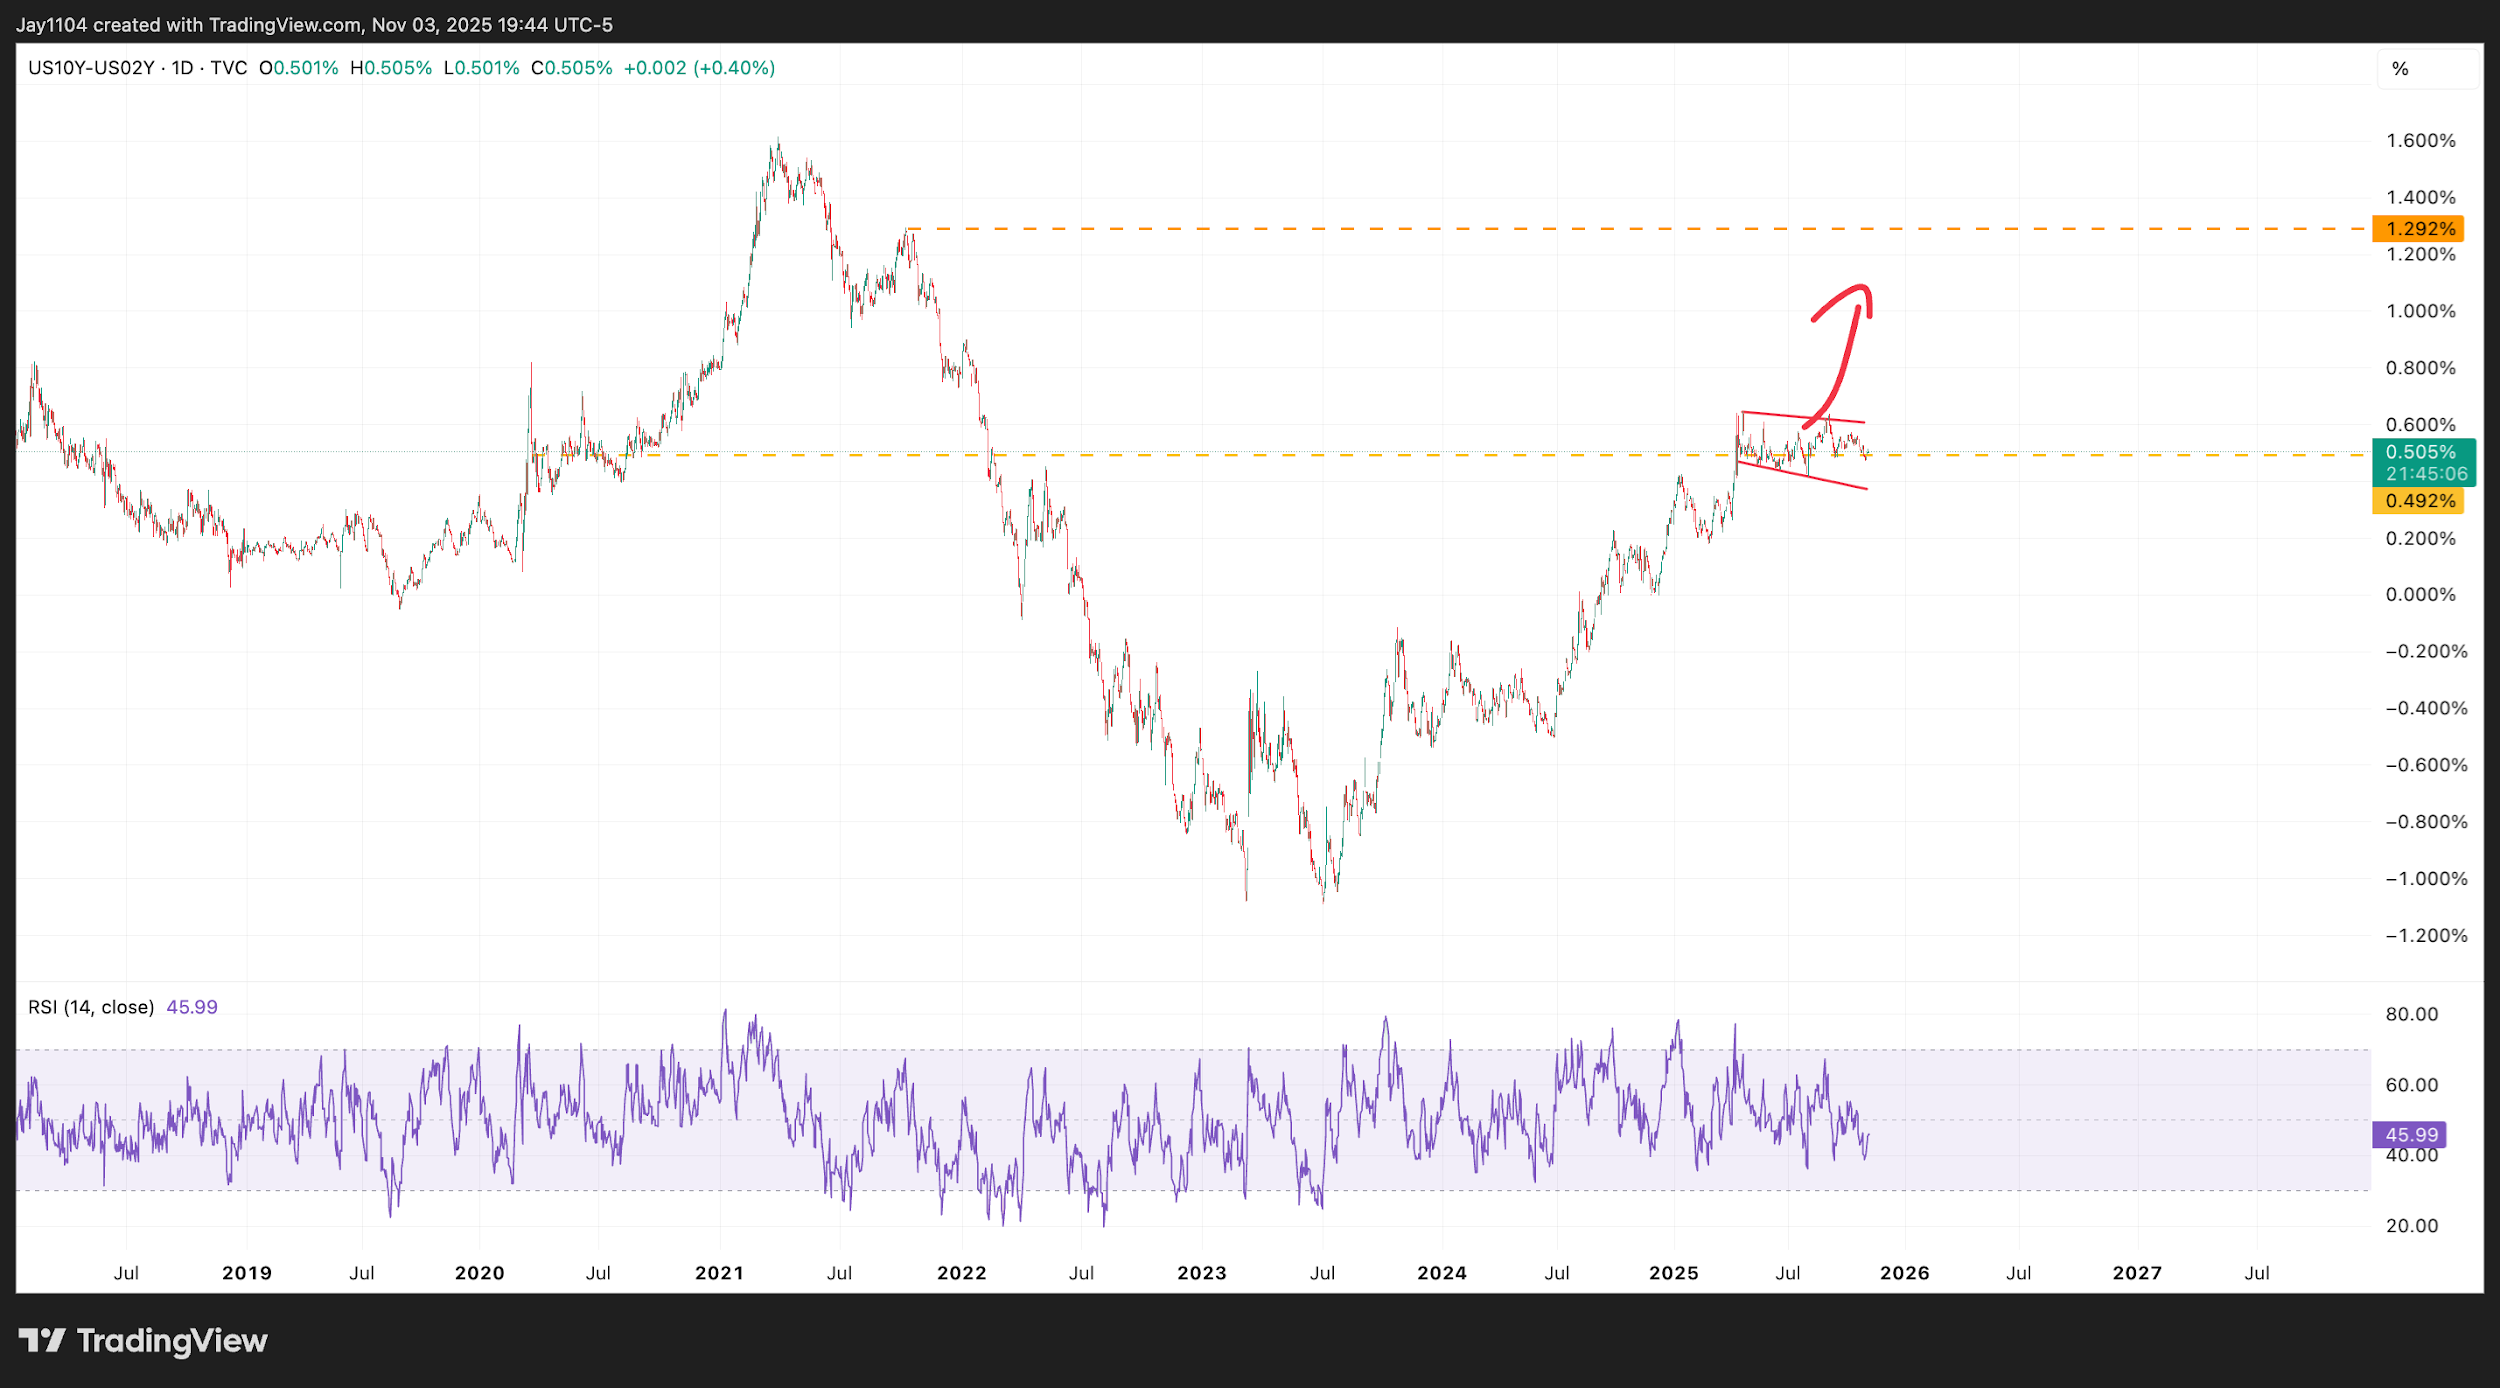Screen dimensions: 2500x1388
Task: Click the 2021 label on time axis
Action: click(x=719, y=1273)
